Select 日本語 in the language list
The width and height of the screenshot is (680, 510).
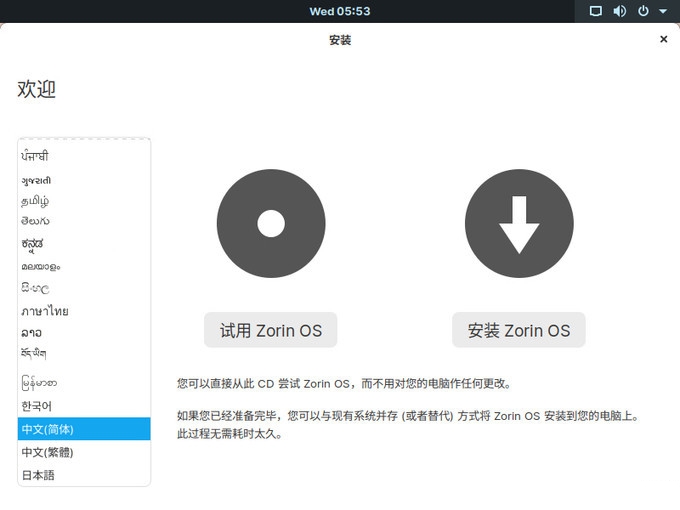(84, 475)
